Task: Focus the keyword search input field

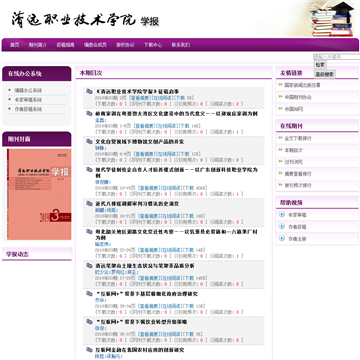Action: coord(337,57)
